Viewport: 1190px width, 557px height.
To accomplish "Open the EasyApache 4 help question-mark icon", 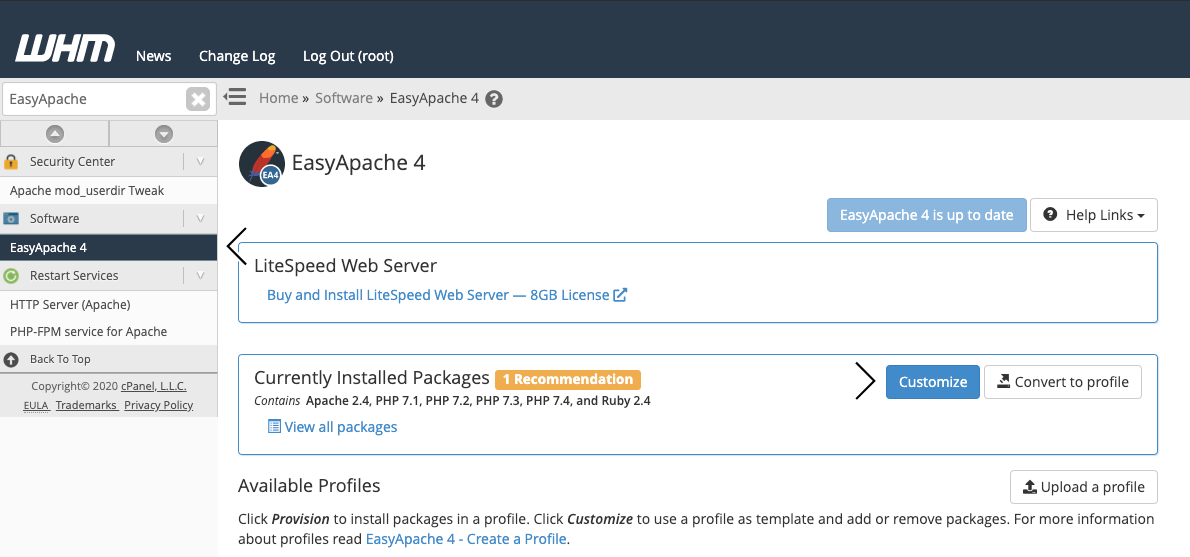I will pos(494,99).
